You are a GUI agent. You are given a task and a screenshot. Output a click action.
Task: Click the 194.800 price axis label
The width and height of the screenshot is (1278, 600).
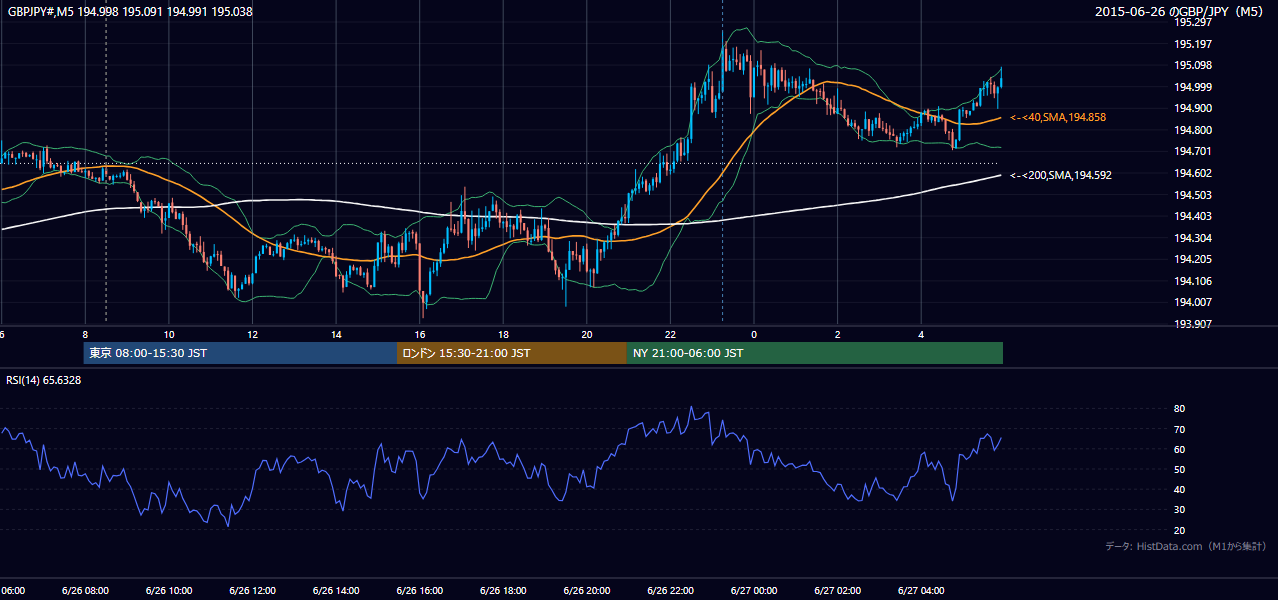1193,130
